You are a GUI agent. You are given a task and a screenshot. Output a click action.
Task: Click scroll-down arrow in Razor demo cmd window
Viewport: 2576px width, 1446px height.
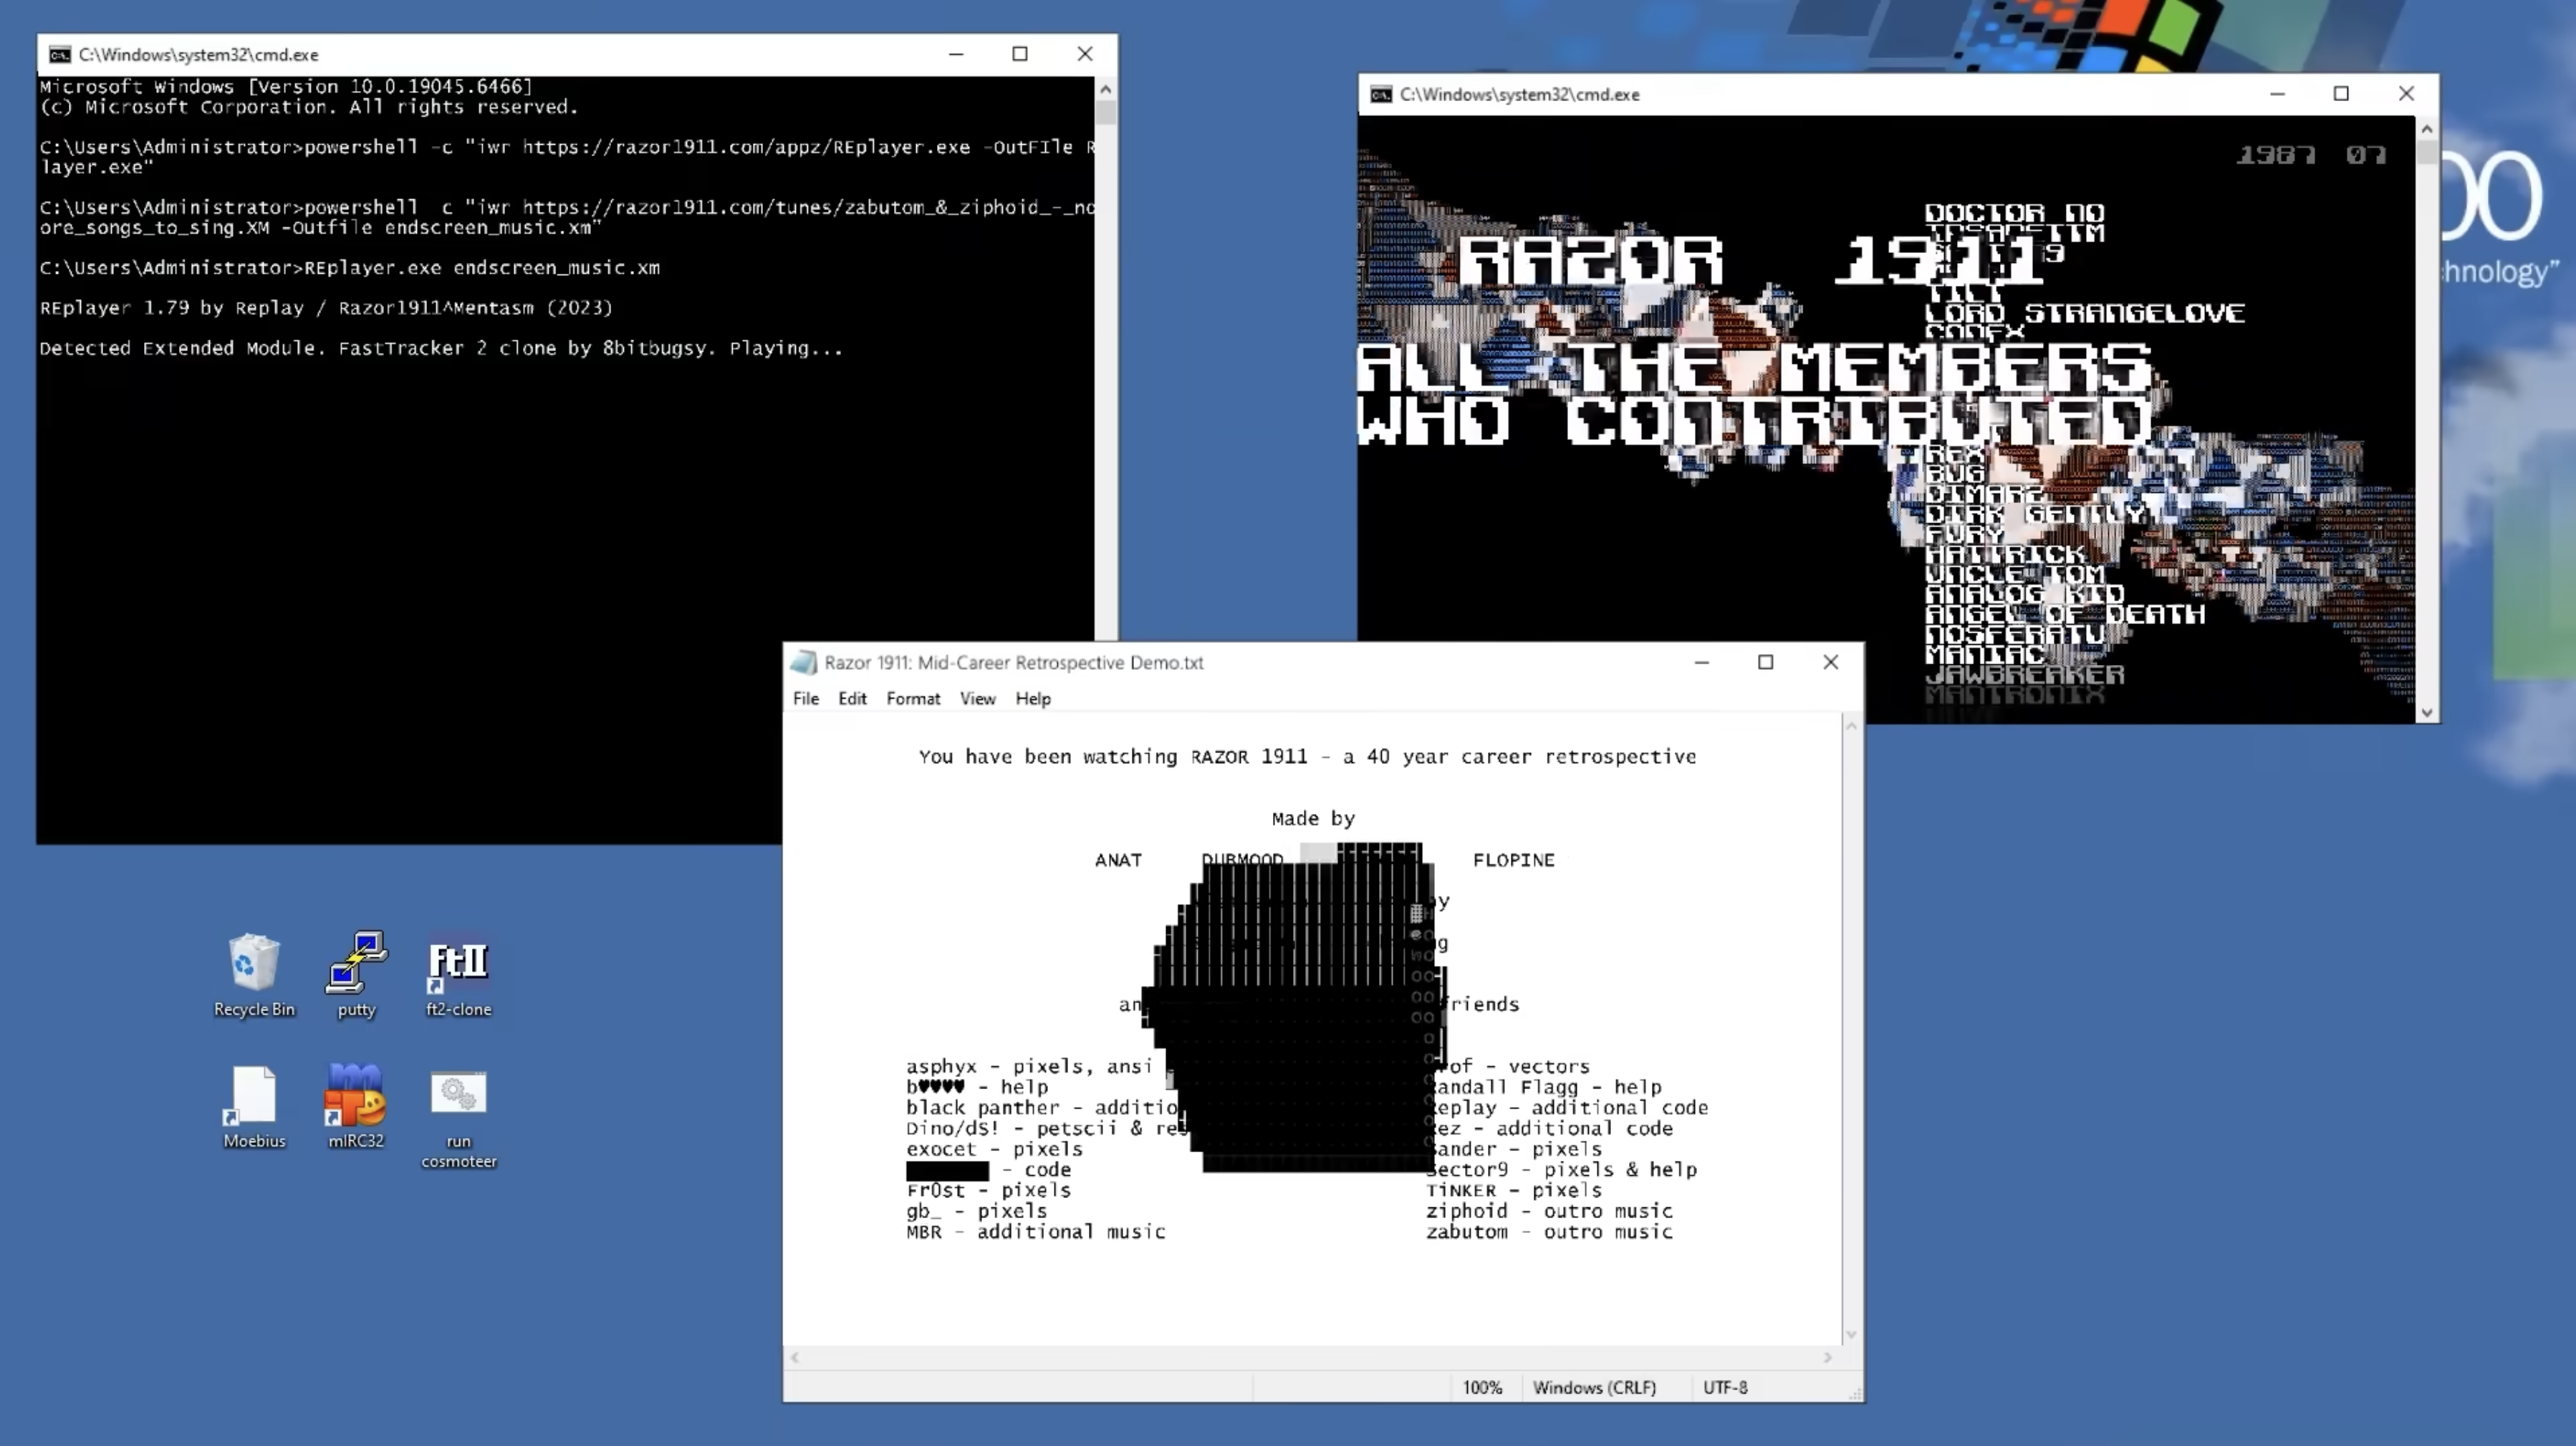point(2427,712)
